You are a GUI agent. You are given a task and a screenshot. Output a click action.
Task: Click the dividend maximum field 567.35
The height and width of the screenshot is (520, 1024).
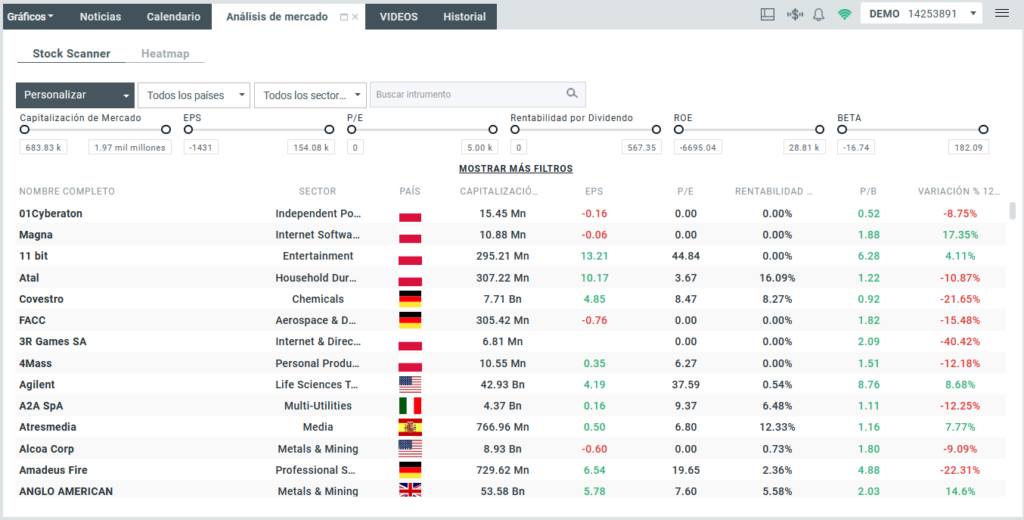pos(642,147)
